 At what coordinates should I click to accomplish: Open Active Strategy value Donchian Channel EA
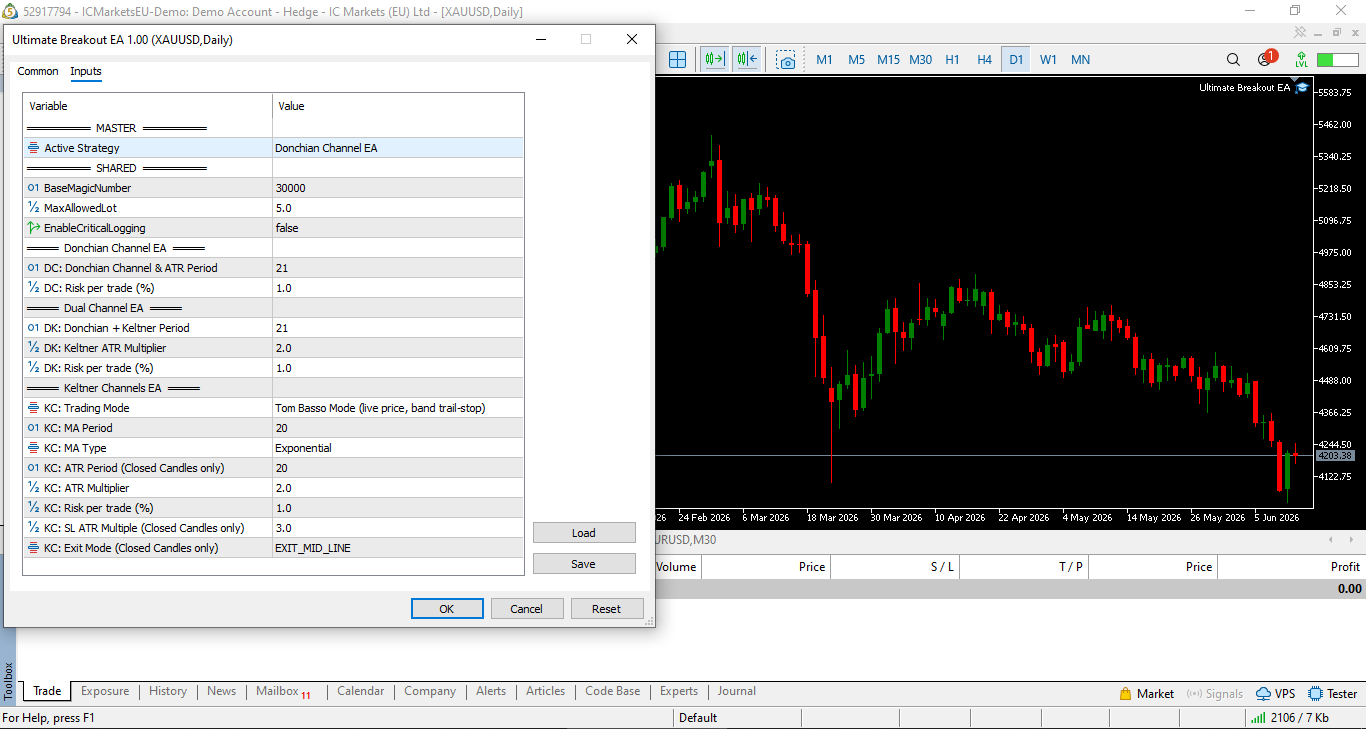point(398,148)
